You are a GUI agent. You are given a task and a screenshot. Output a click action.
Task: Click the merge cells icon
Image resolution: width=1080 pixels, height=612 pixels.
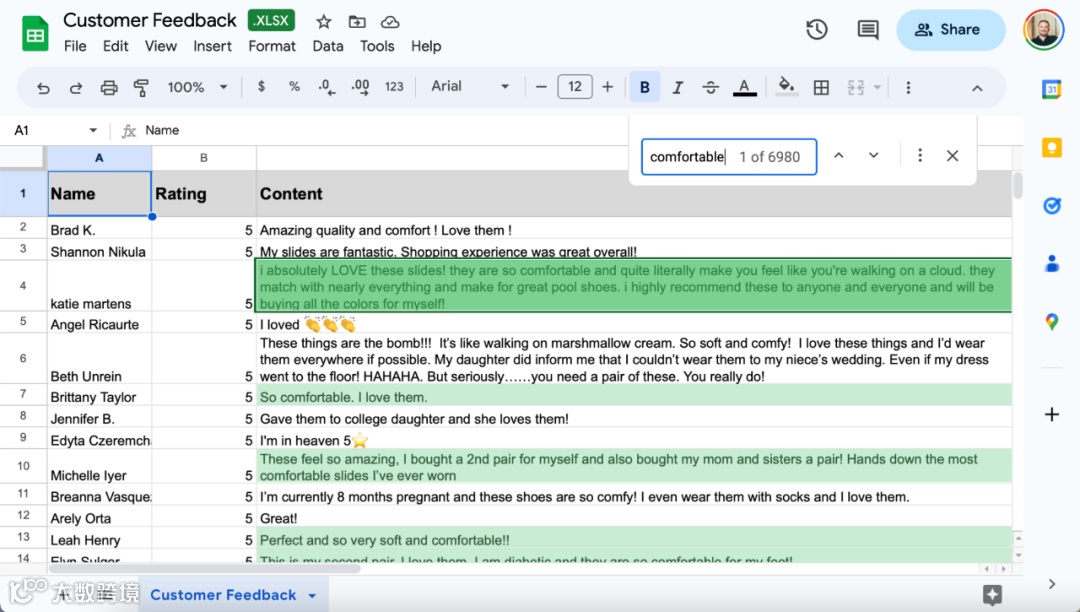855,87
